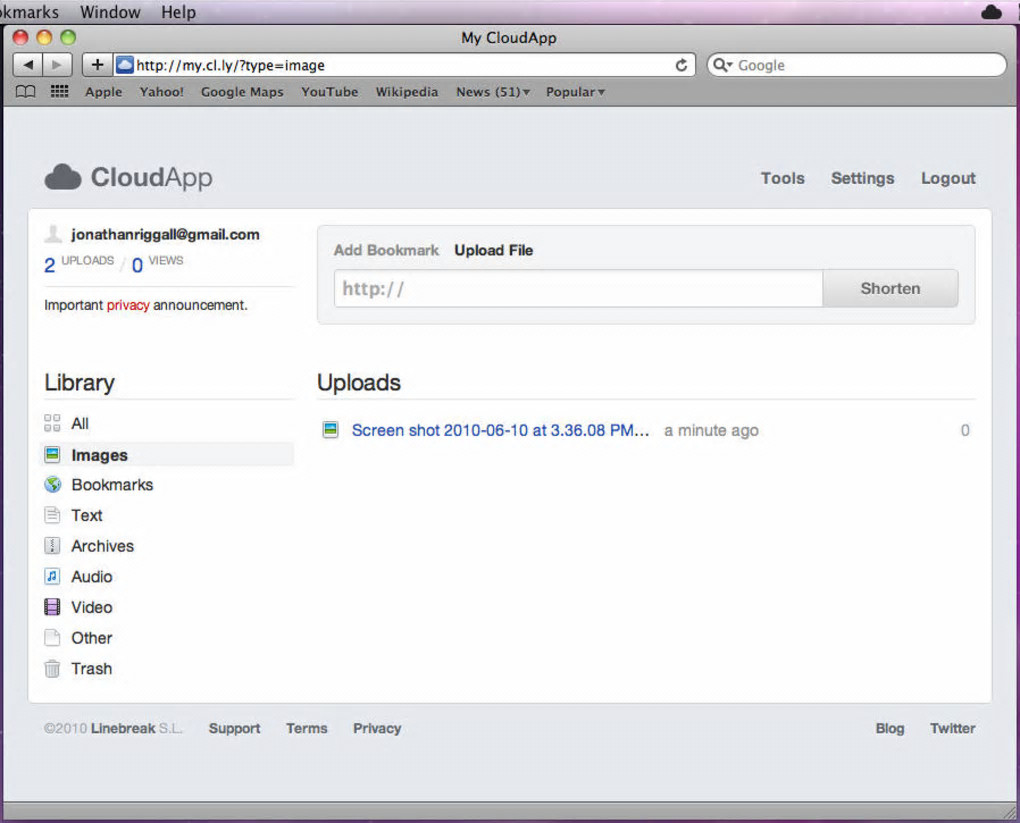Select Archives in the Library
Screen dimensions: 1020x823
[x=103, y=546]
